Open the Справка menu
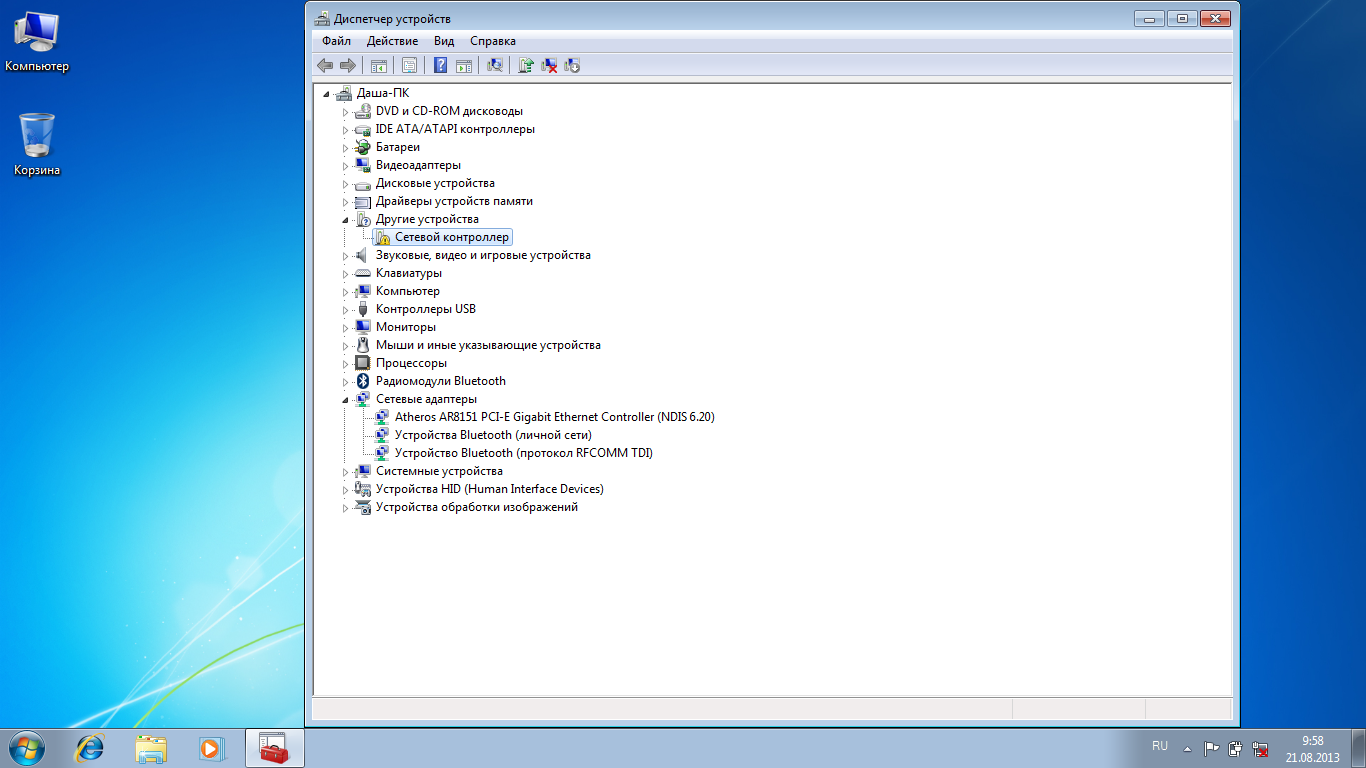Image resolution: width=1366 pixels, height=768 pixels. 492,41
